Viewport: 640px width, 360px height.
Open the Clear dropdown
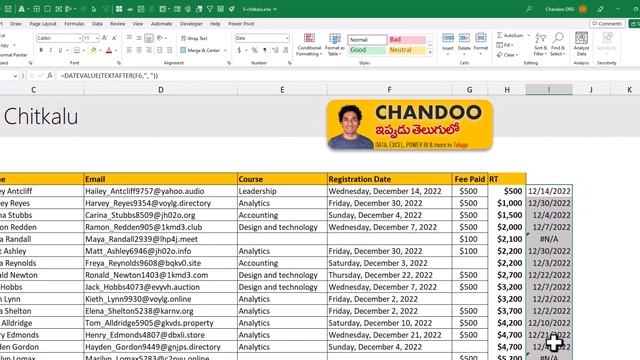pos(507,55)
